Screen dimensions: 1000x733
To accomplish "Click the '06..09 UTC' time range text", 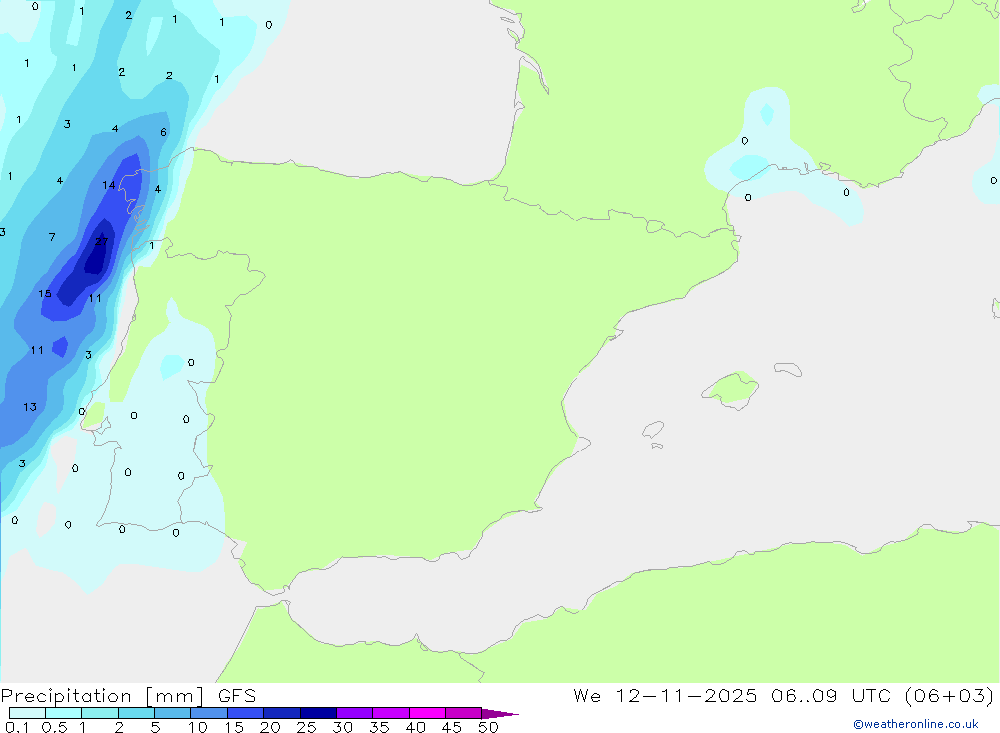I will point(832,695).
